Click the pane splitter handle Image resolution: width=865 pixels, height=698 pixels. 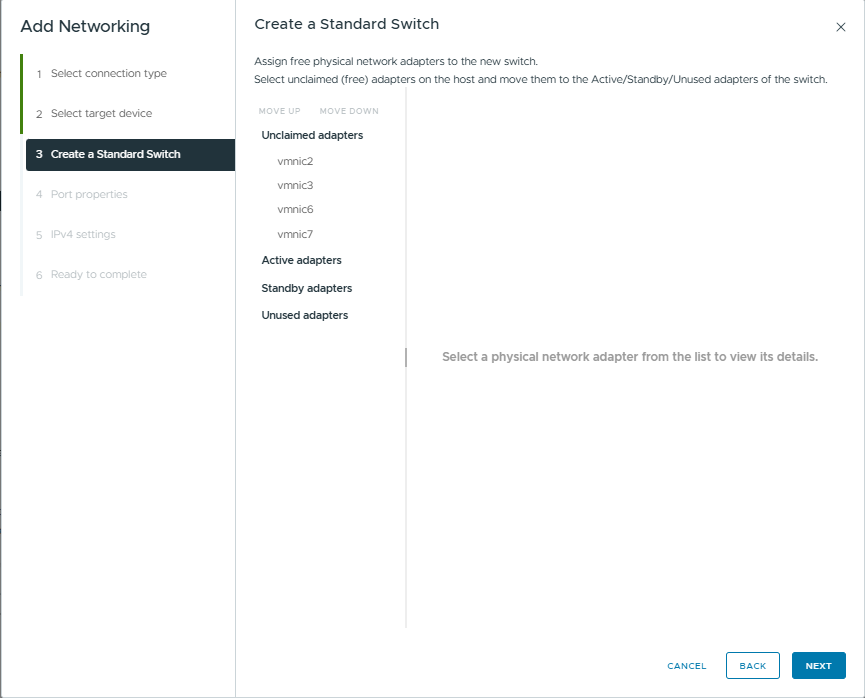click(406, 357)
